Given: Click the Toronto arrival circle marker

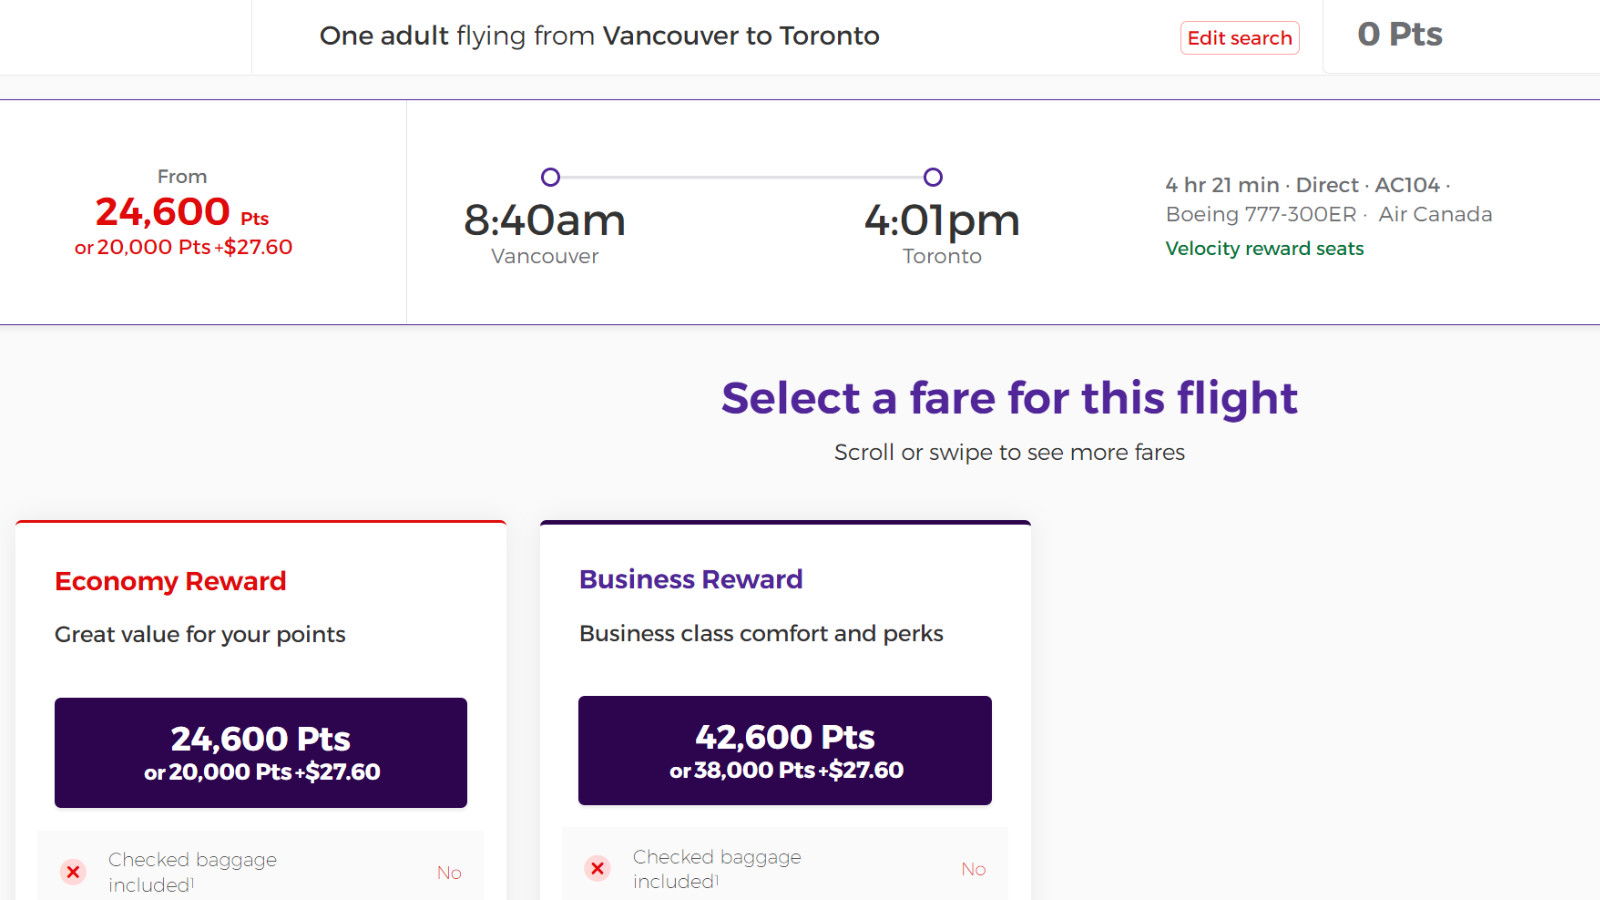Looking at the screenshot, I should (x=933, y=177).
